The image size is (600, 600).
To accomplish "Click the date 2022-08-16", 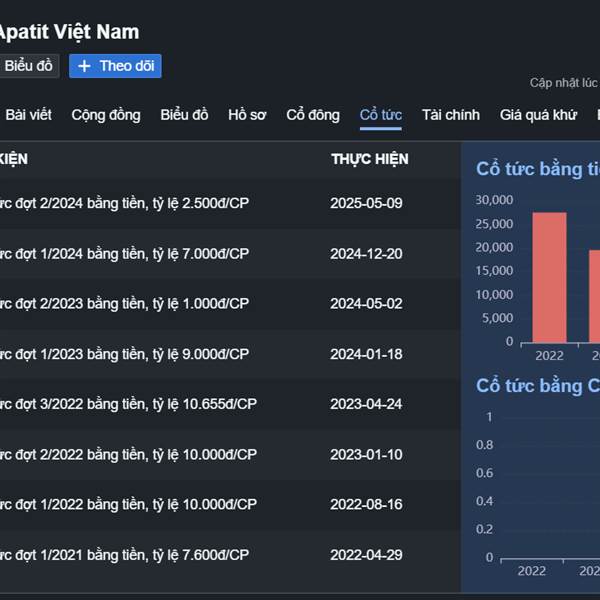I will pos(366,504).
